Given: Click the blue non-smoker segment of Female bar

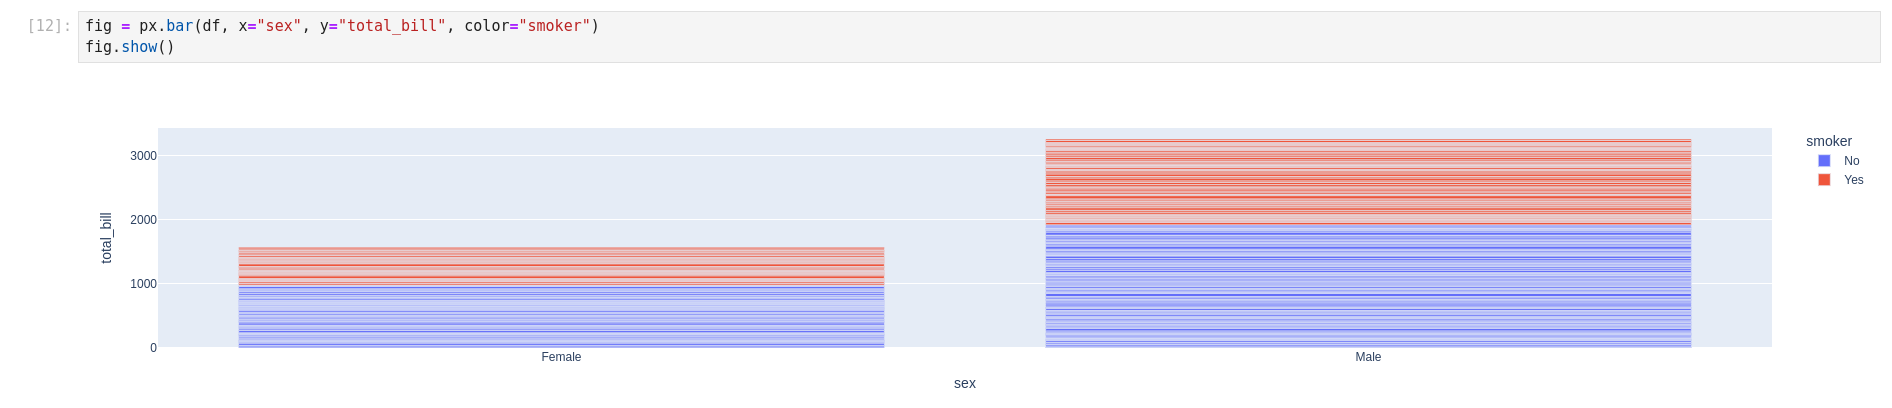Looking at the screenshot, I should pyautogui.click(x=561, y=318).
